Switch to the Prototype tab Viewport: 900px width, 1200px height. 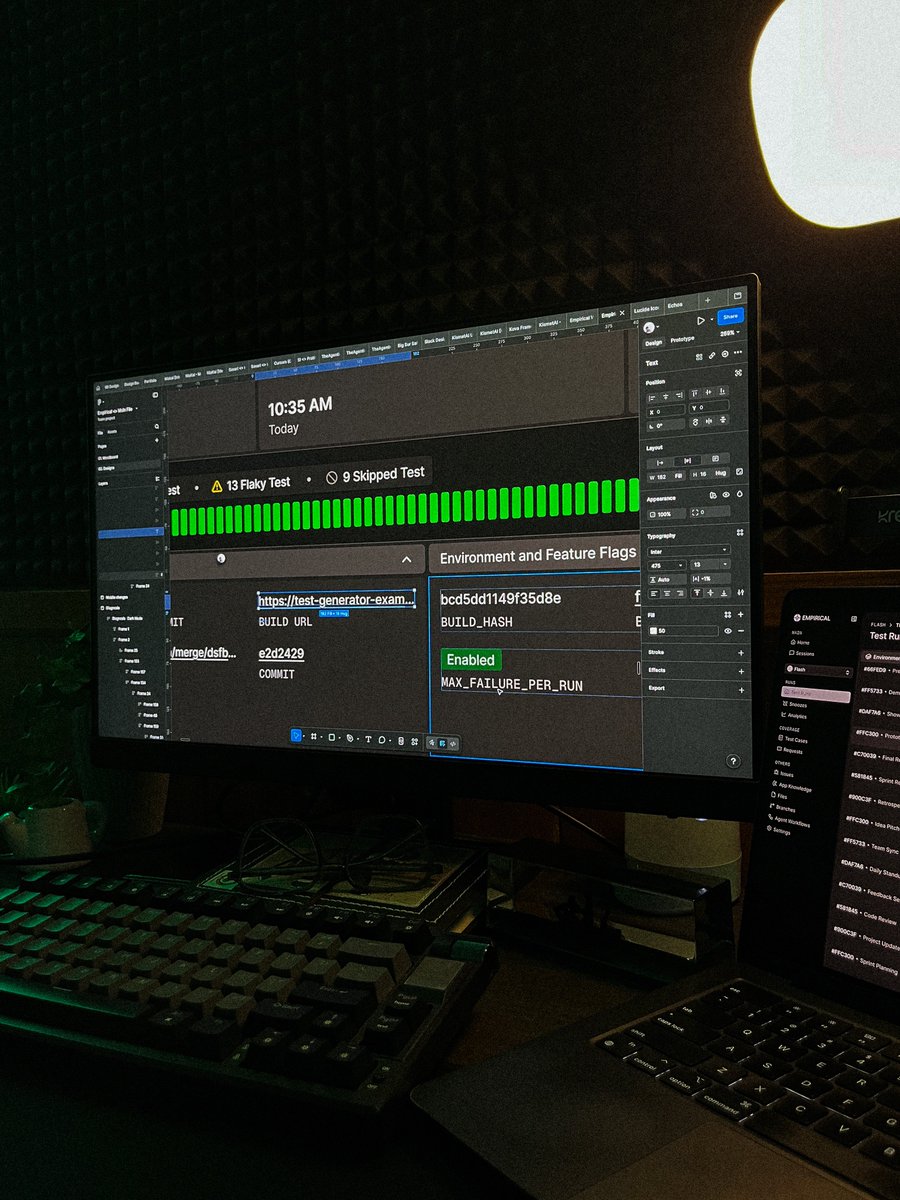(682, 339)
